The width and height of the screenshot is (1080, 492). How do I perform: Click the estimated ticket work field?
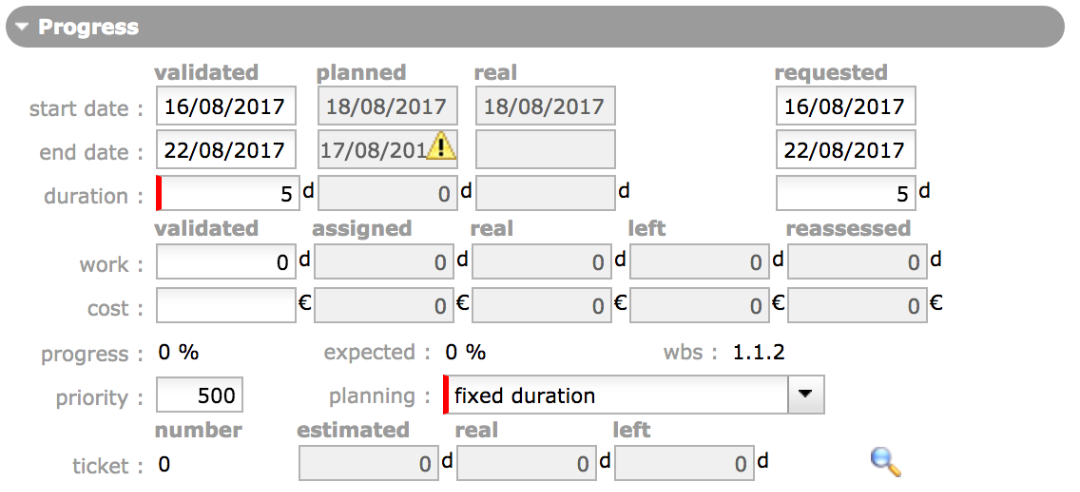tap(368, 463)
